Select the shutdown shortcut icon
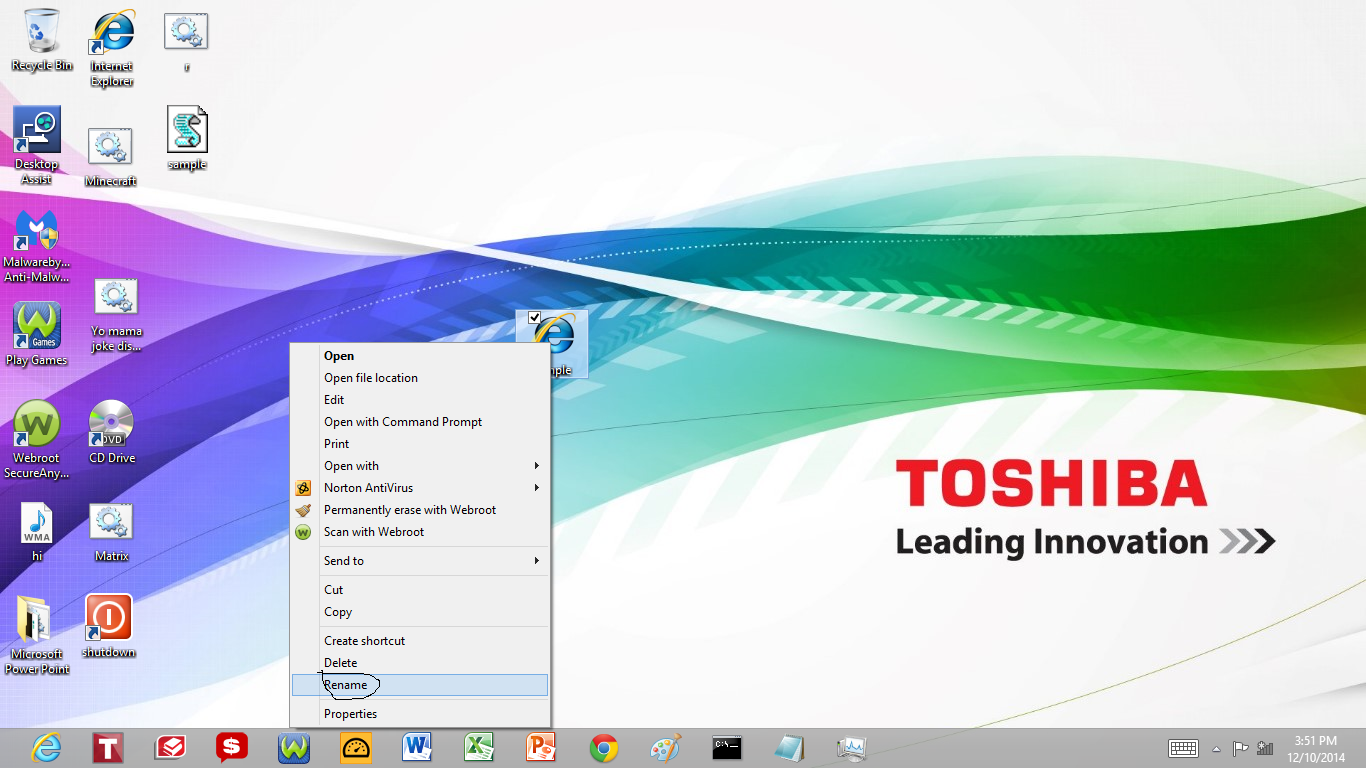 pos(109,626)
